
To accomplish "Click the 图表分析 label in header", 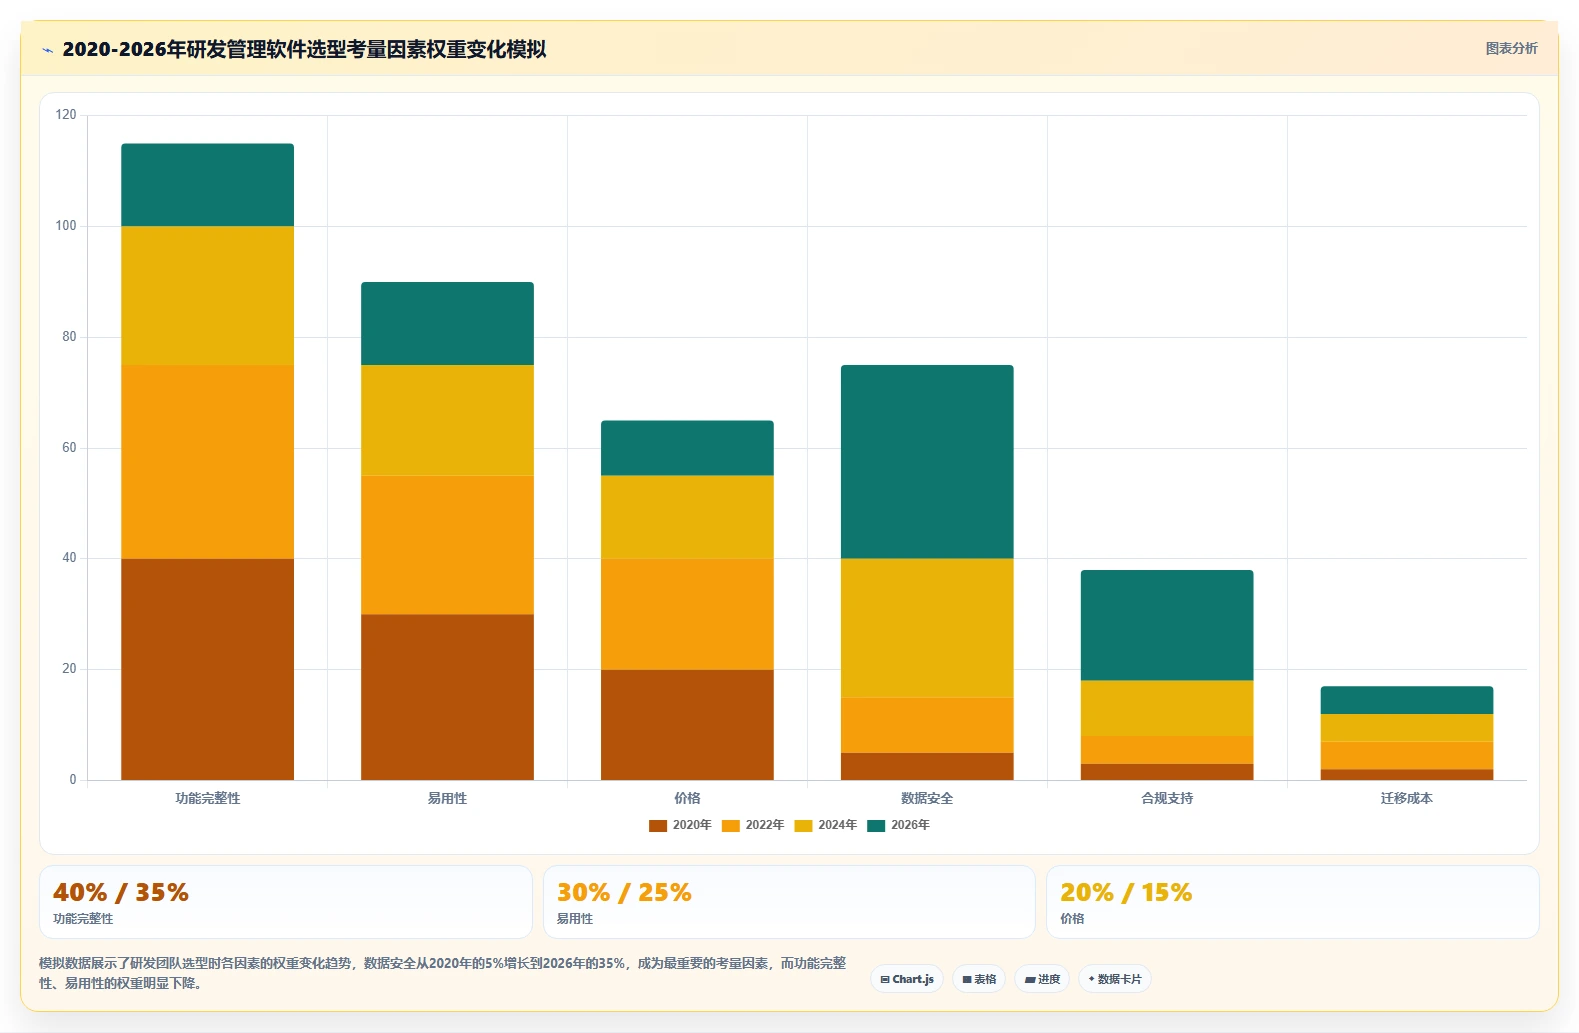I will coord(1511,48).
